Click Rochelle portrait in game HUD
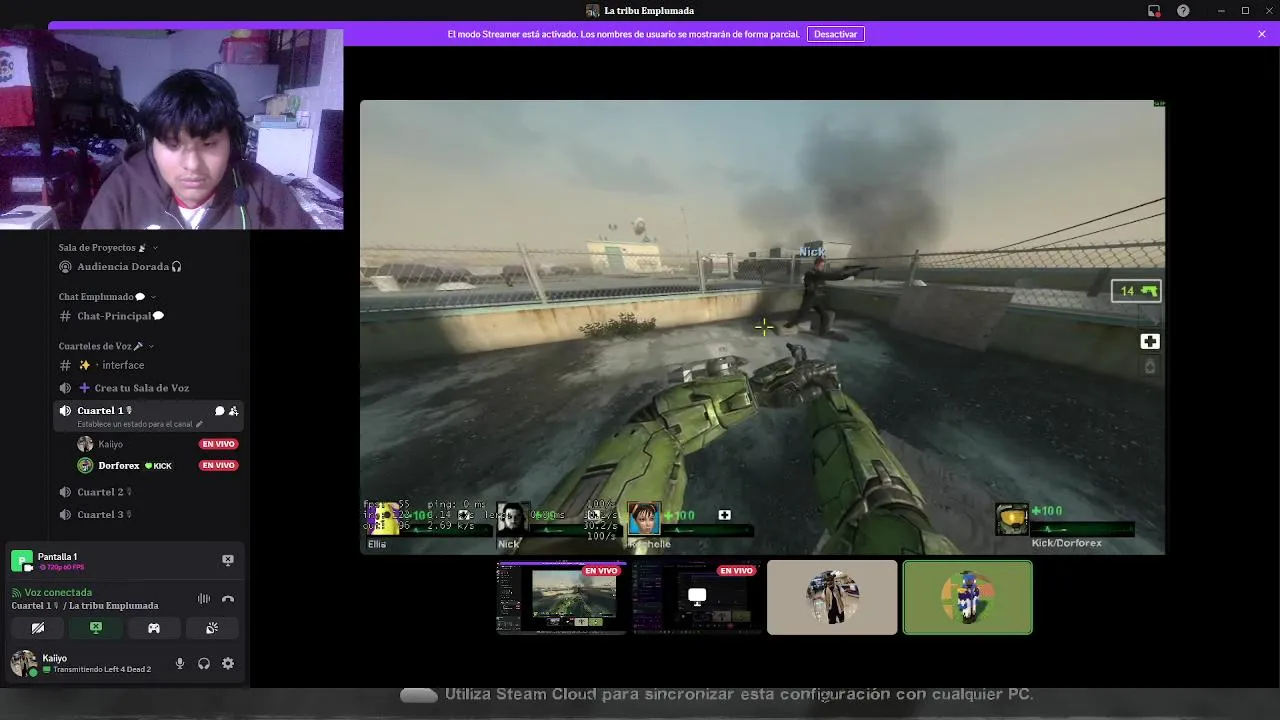The image size is (1280, 720). pos(644,519)
